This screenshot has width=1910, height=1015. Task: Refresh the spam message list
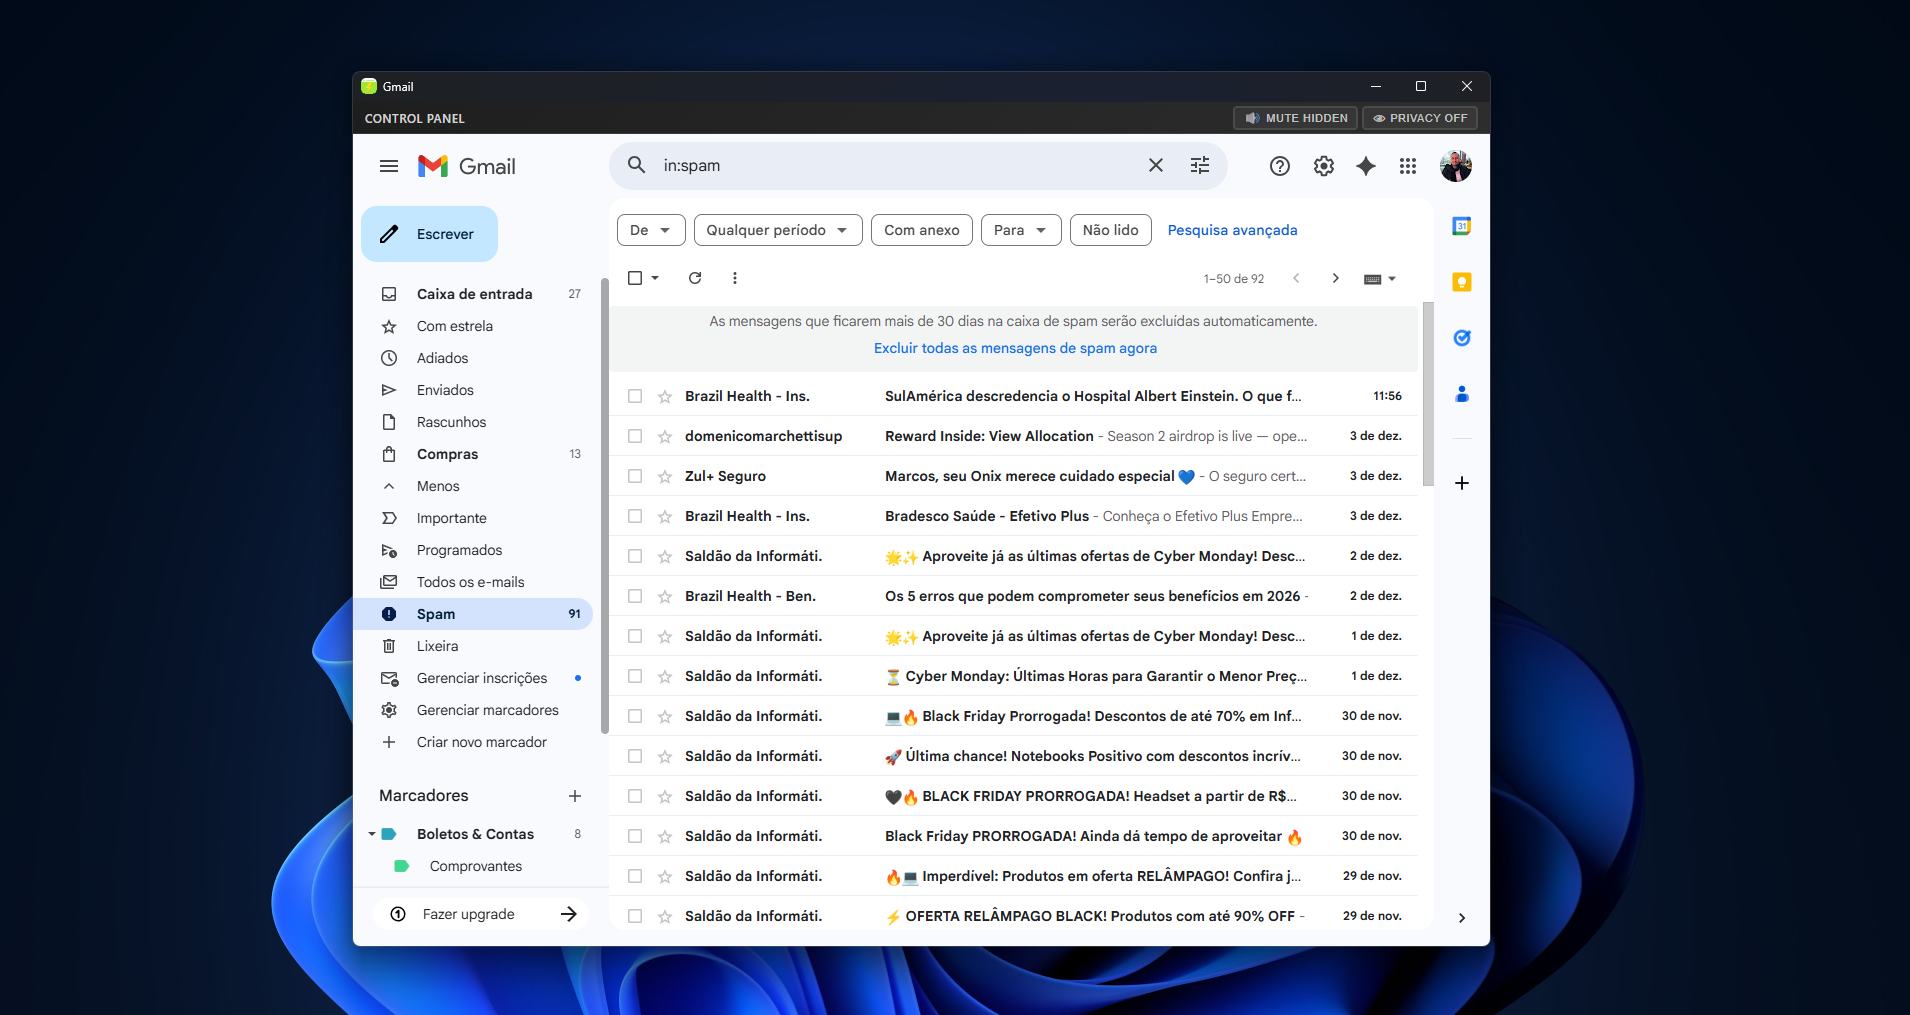point(695,277)
